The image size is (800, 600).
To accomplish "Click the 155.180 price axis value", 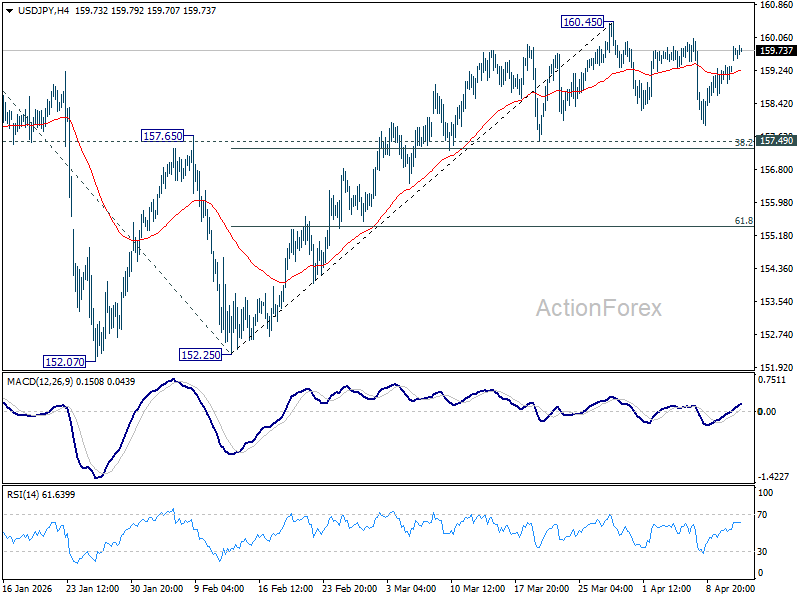I will (x=777, y=236).
